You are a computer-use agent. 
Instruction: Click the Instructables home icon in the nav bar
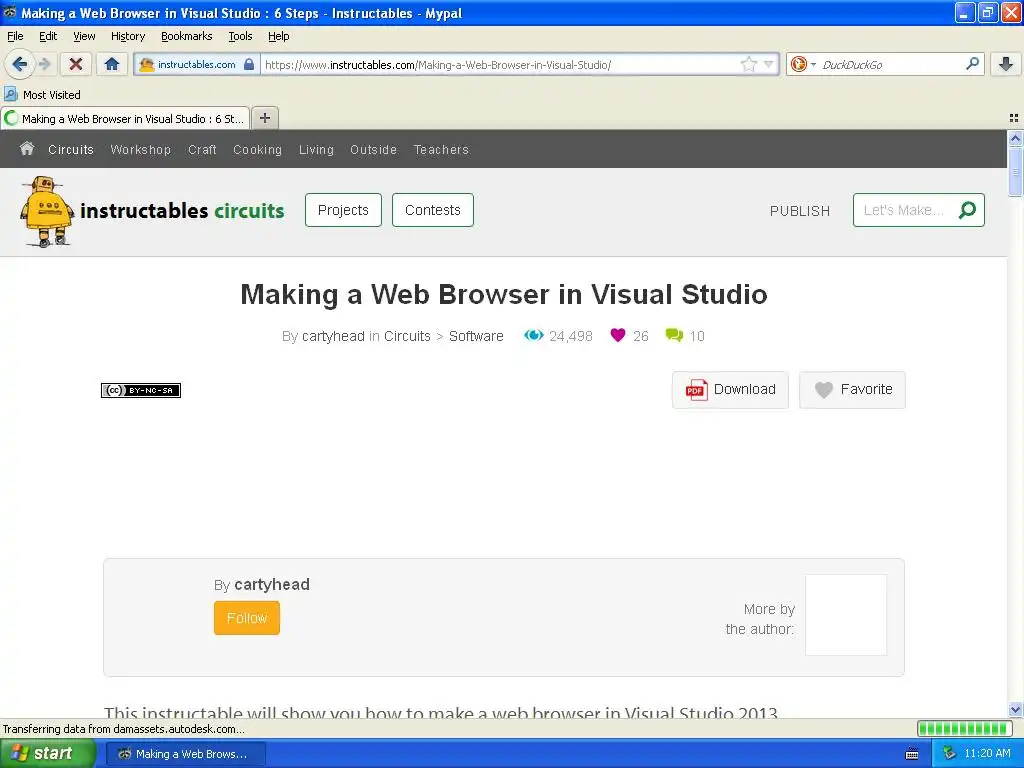27,149
